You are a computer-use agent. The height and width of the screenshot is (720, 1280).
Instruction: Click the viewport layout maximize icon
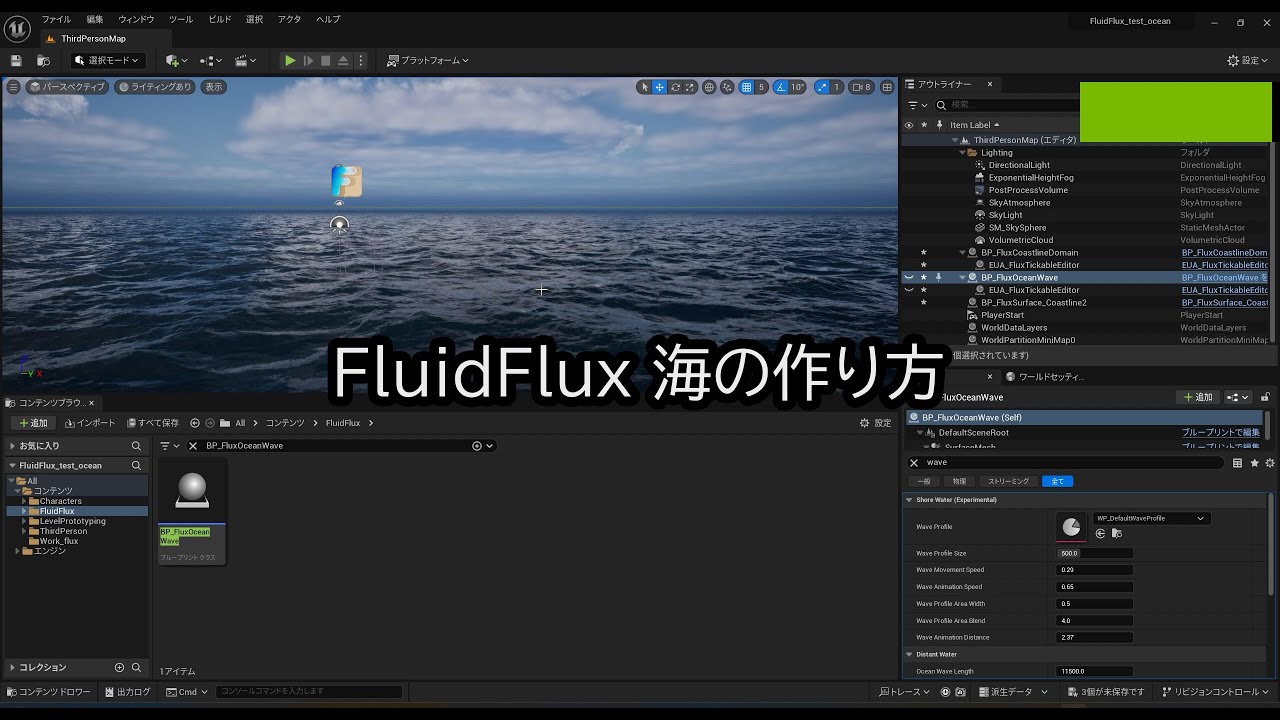[x=887, y=87]
